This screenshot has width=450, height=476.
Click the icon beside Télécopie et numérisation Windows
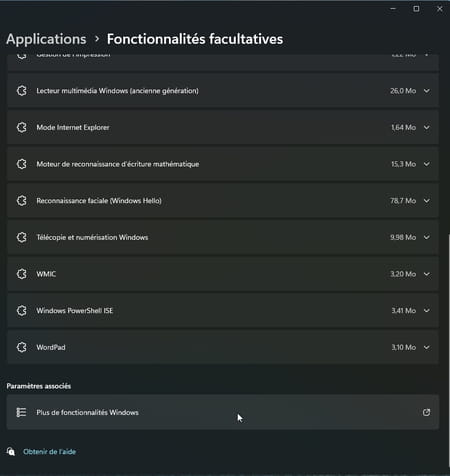click(x=22, y=237)
